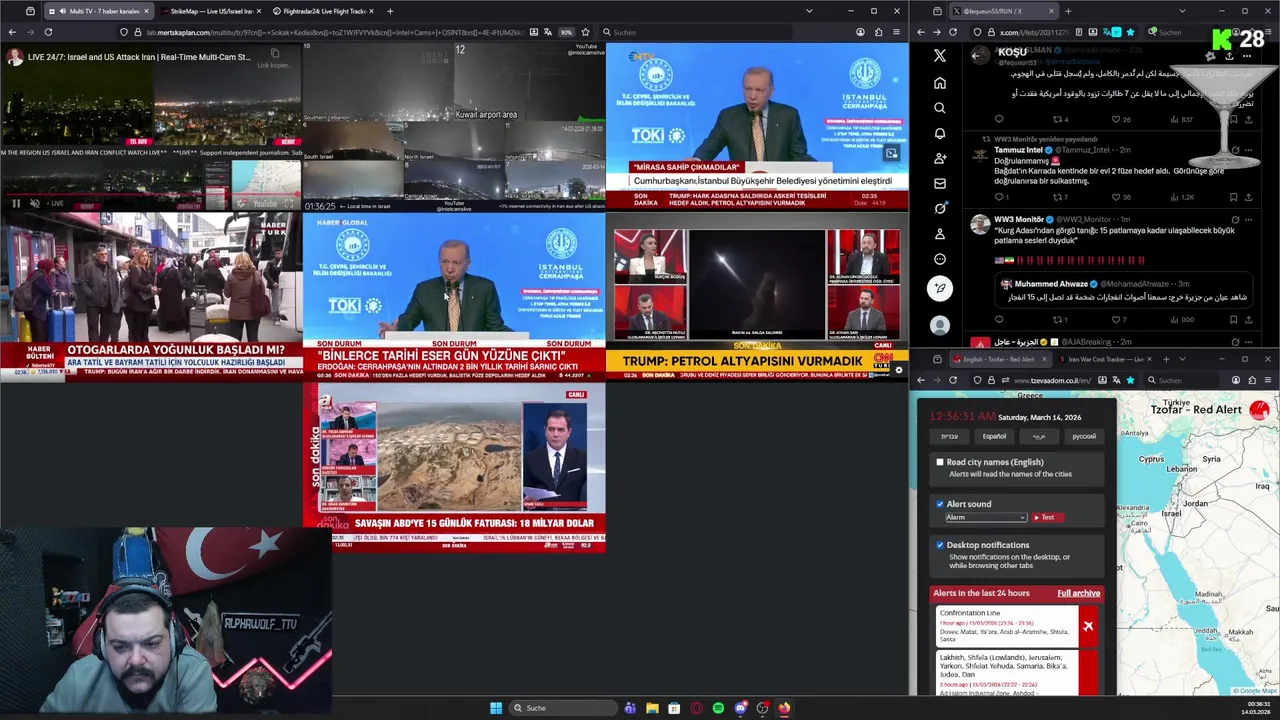
Task: Uncheck the Alert sound checkbox
Action: (x=940, y=504)
